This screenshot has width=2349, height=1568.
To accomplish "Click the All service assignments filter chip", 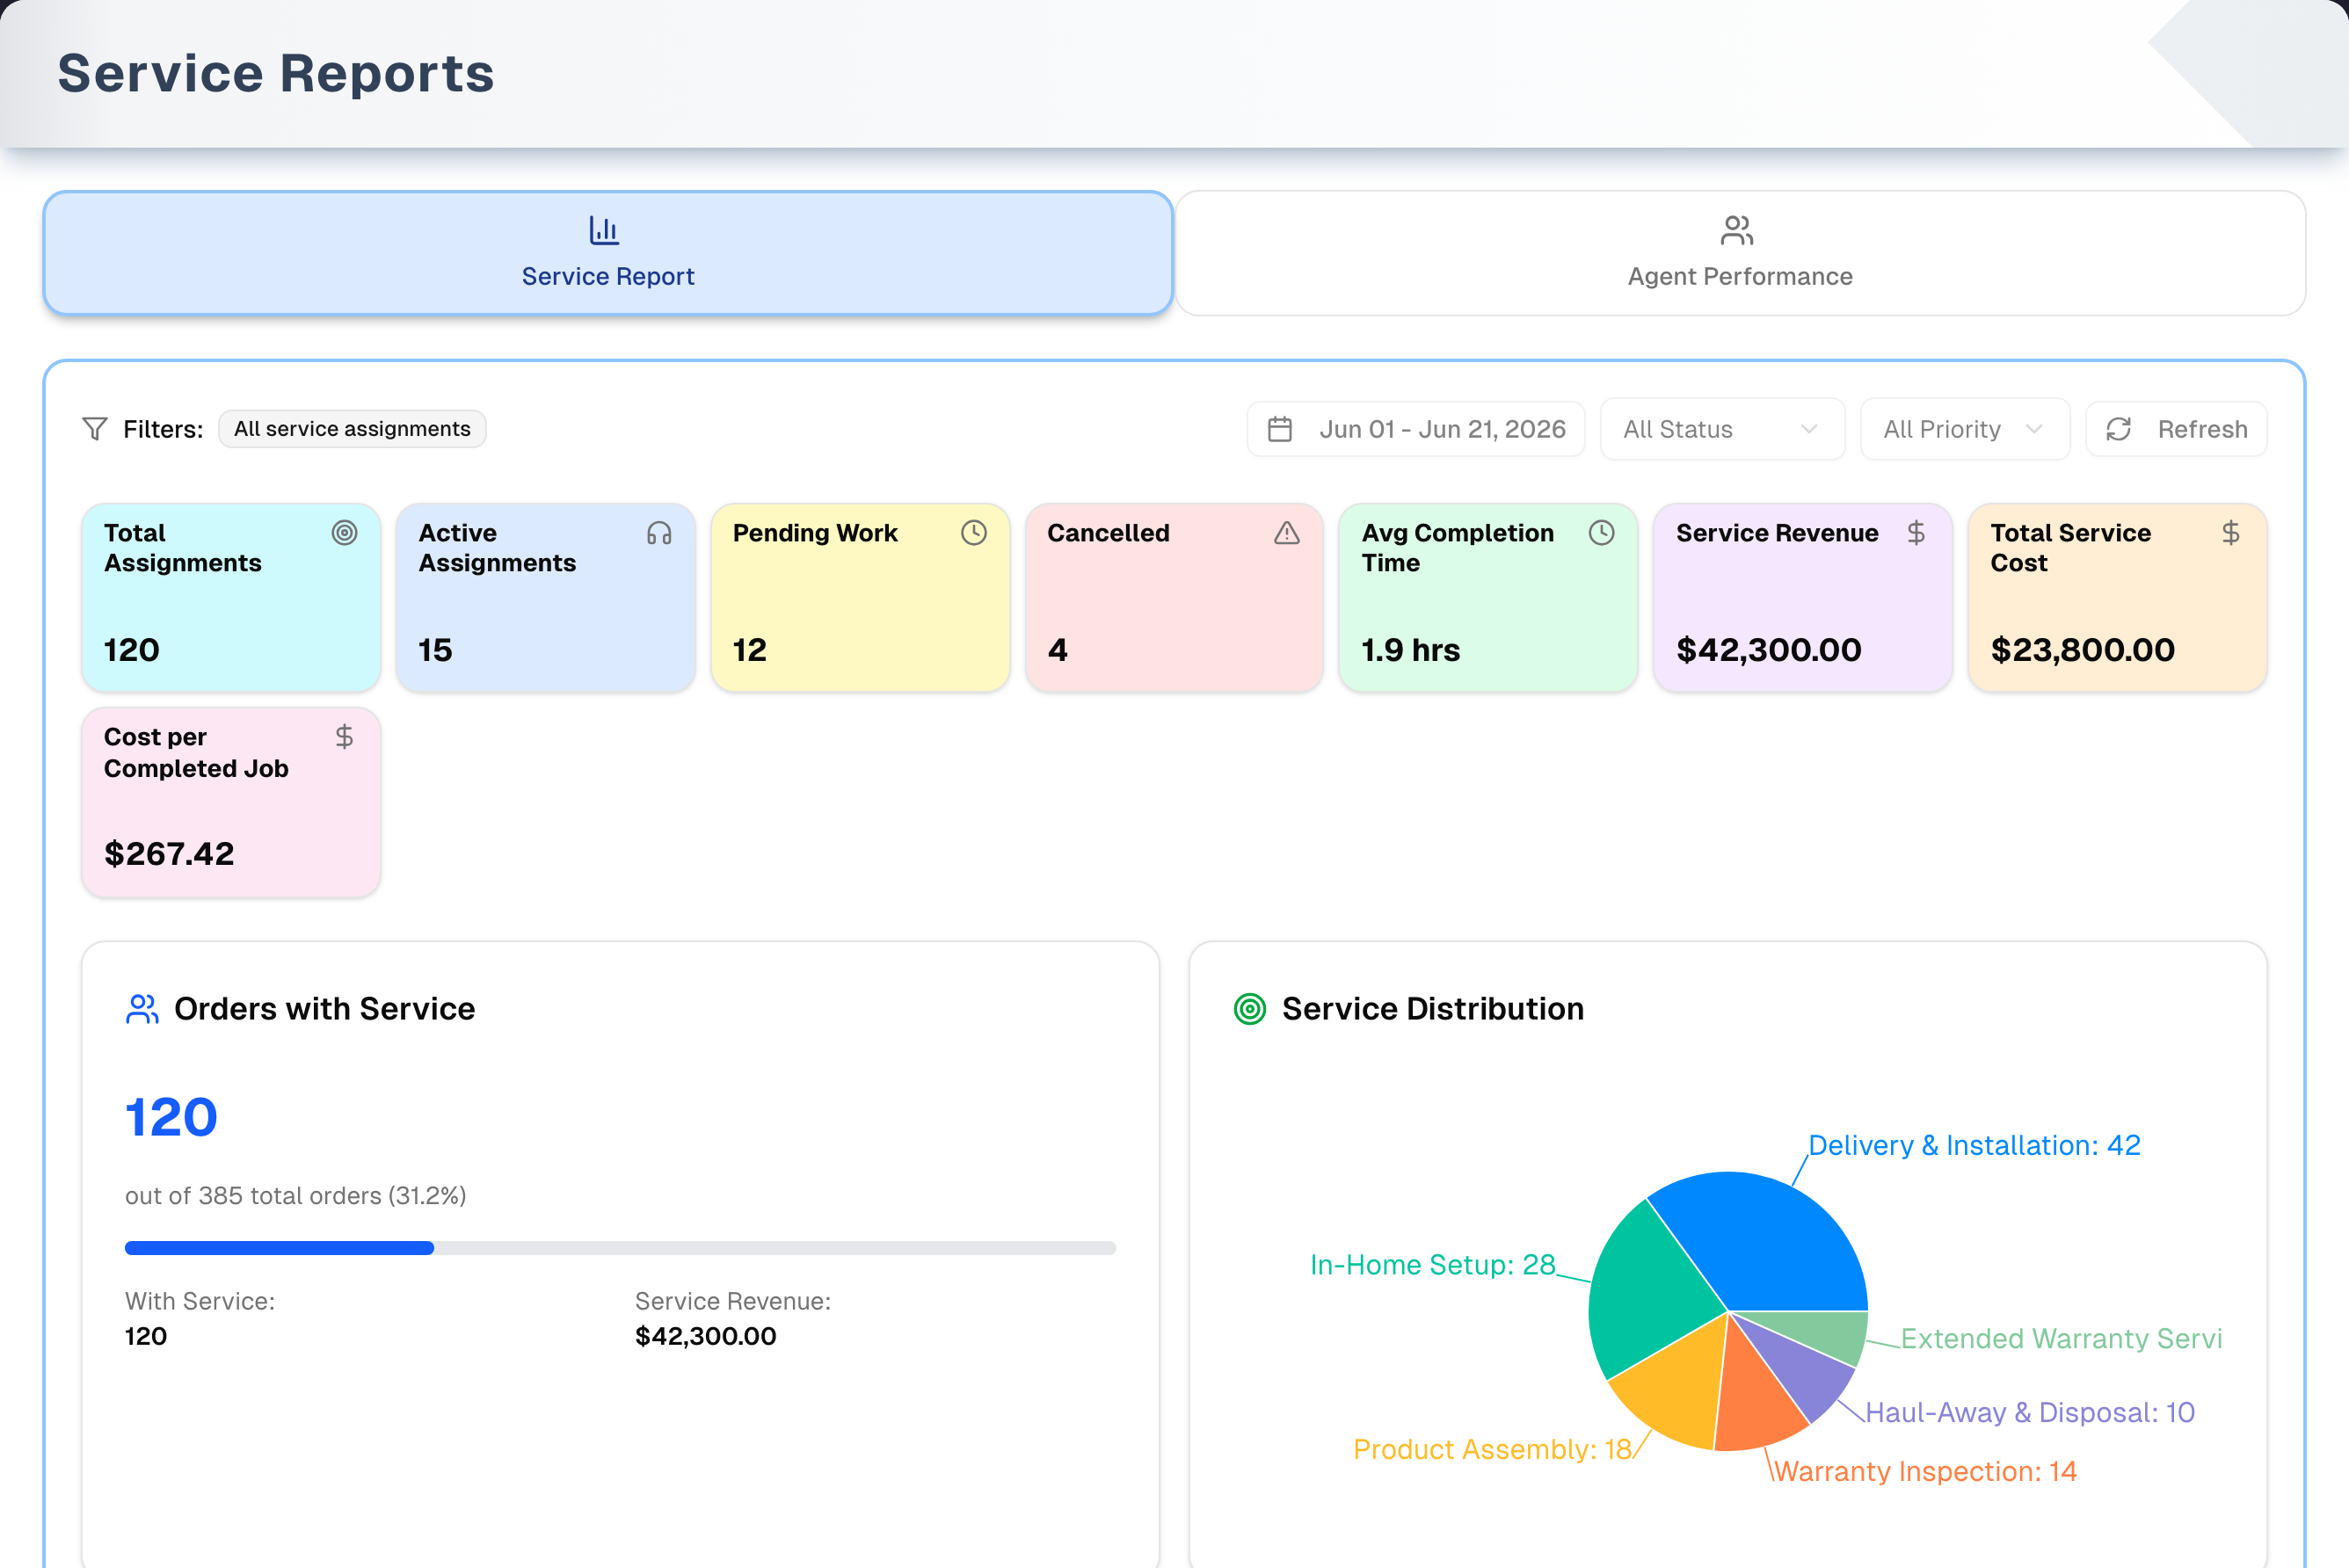I will click(352, 429).
